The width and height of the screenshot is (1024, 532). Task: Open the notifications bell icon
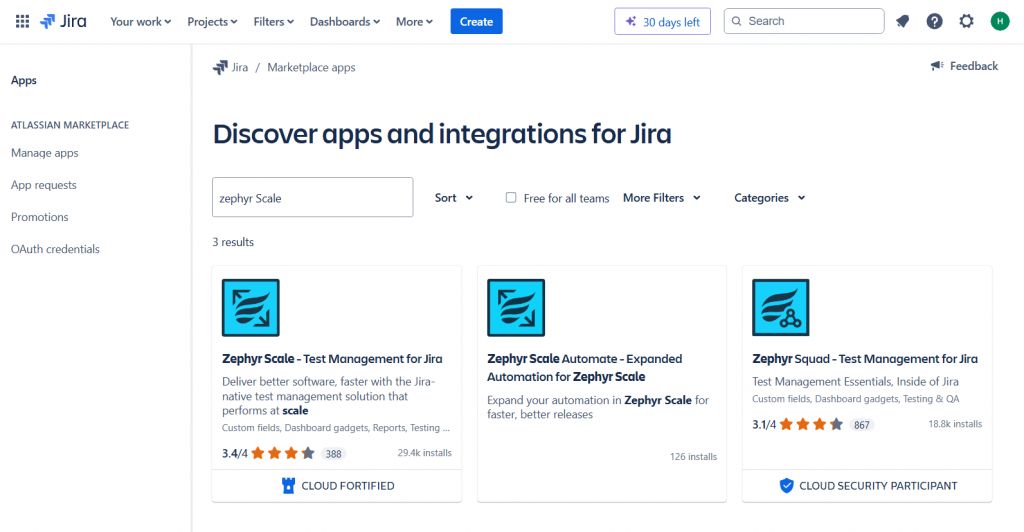[903, 22]
